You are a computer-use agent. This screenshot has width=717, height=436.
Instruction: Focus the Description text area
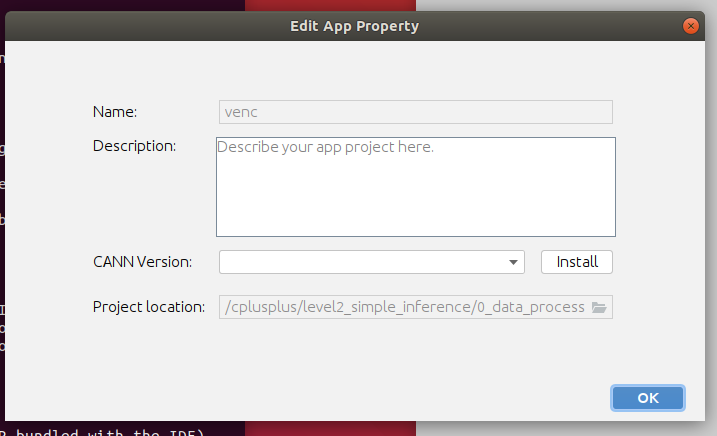tap(415, 195)
